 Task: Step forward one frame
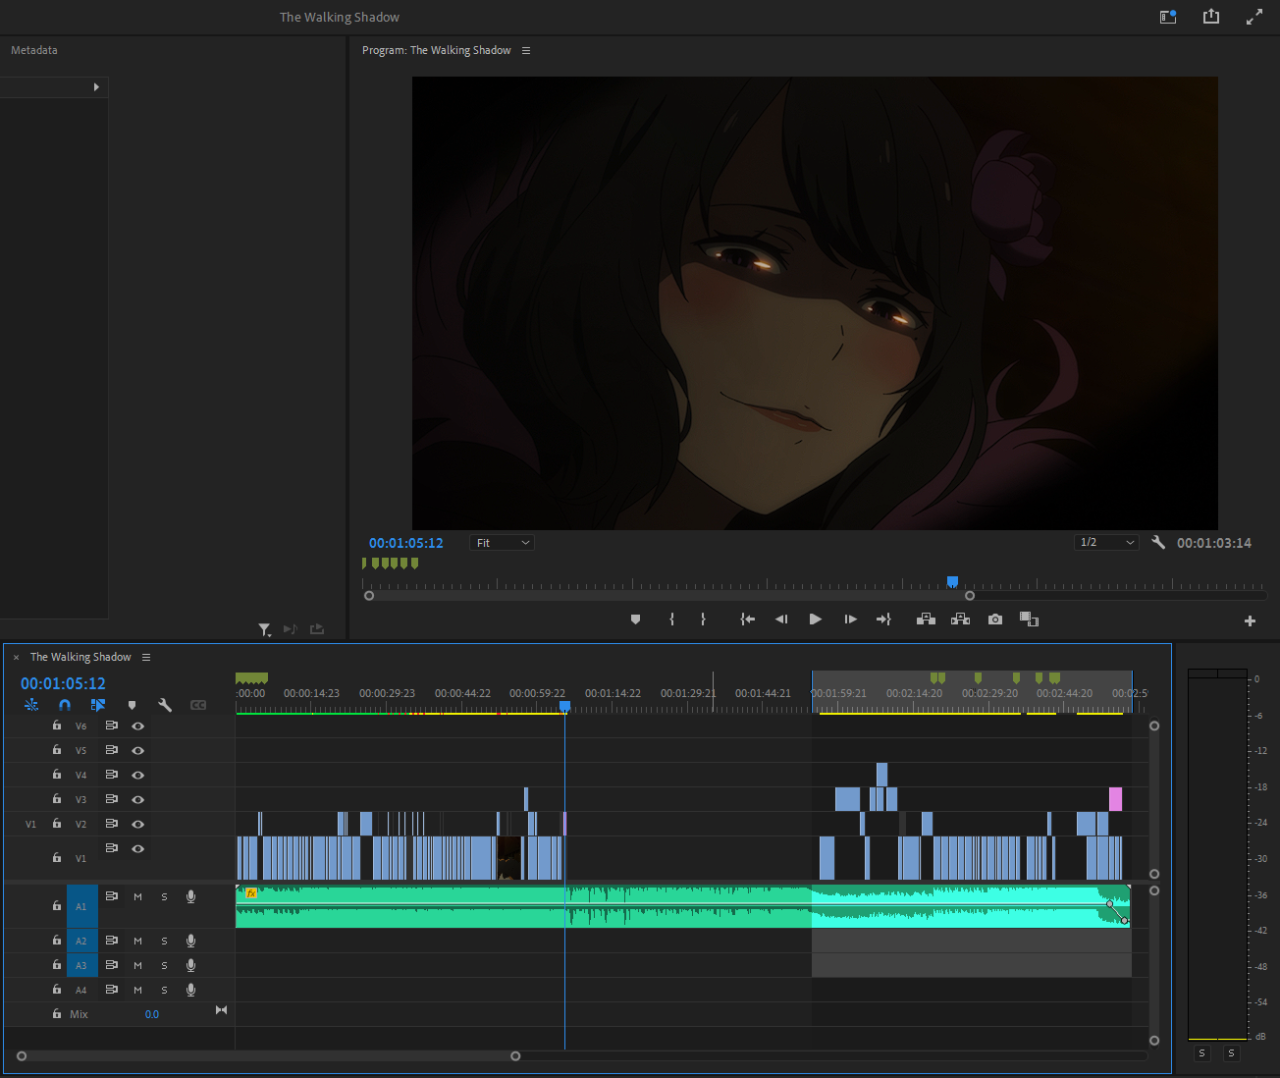(850, 620)
